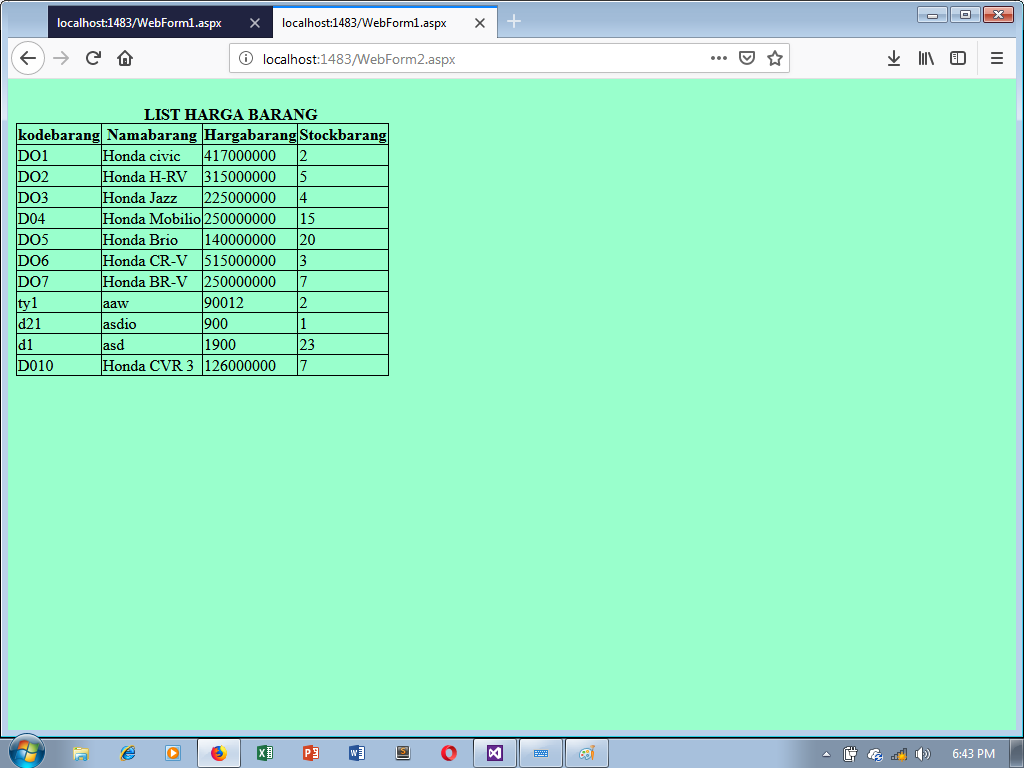
Task: Click the stock value 15 cell
Action: pyautogui.click(x=343, y=218)
